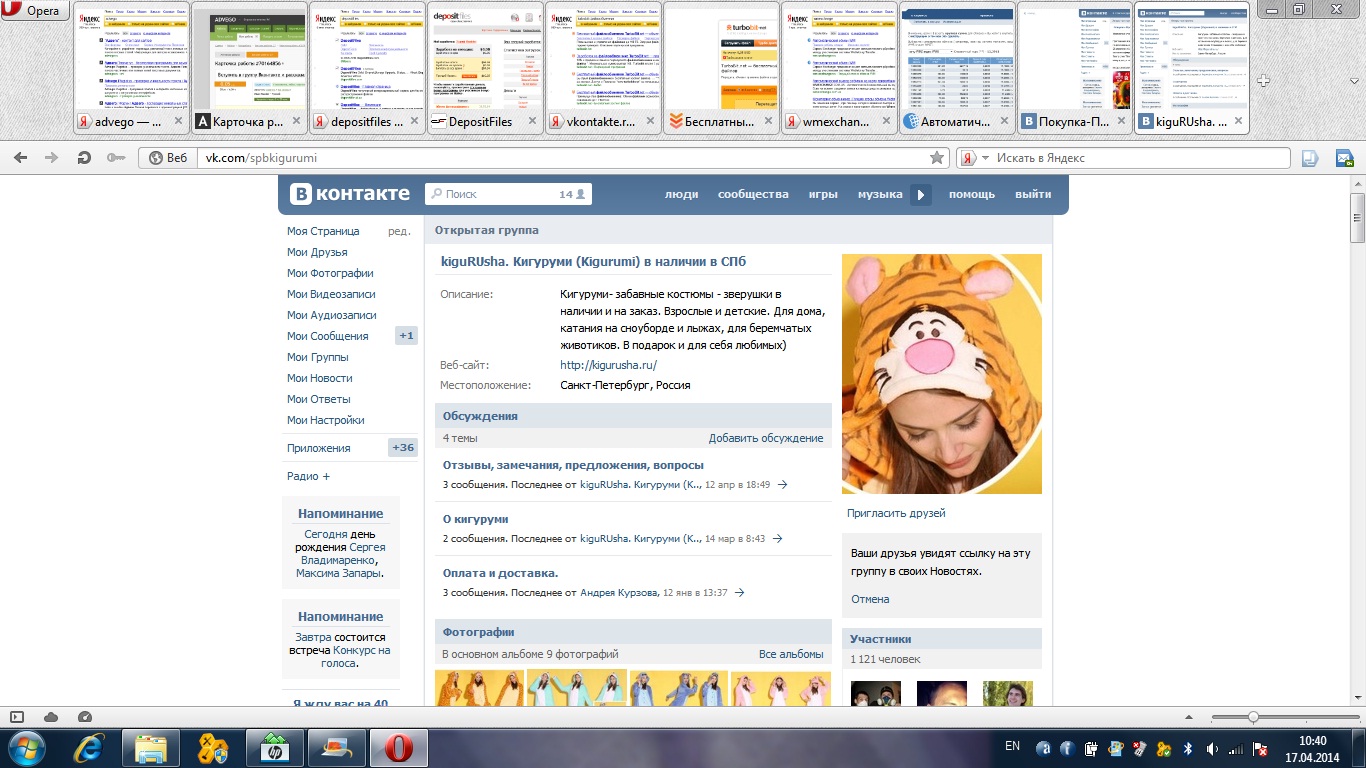Click помощь in VK header
The image size is (1366, 768).
pos(972,194)
